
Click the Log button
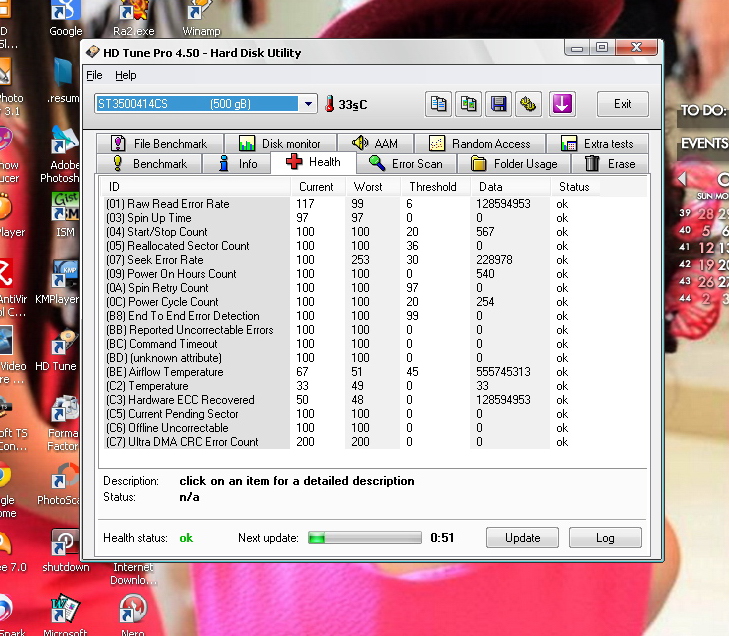[x=605, y=538]
